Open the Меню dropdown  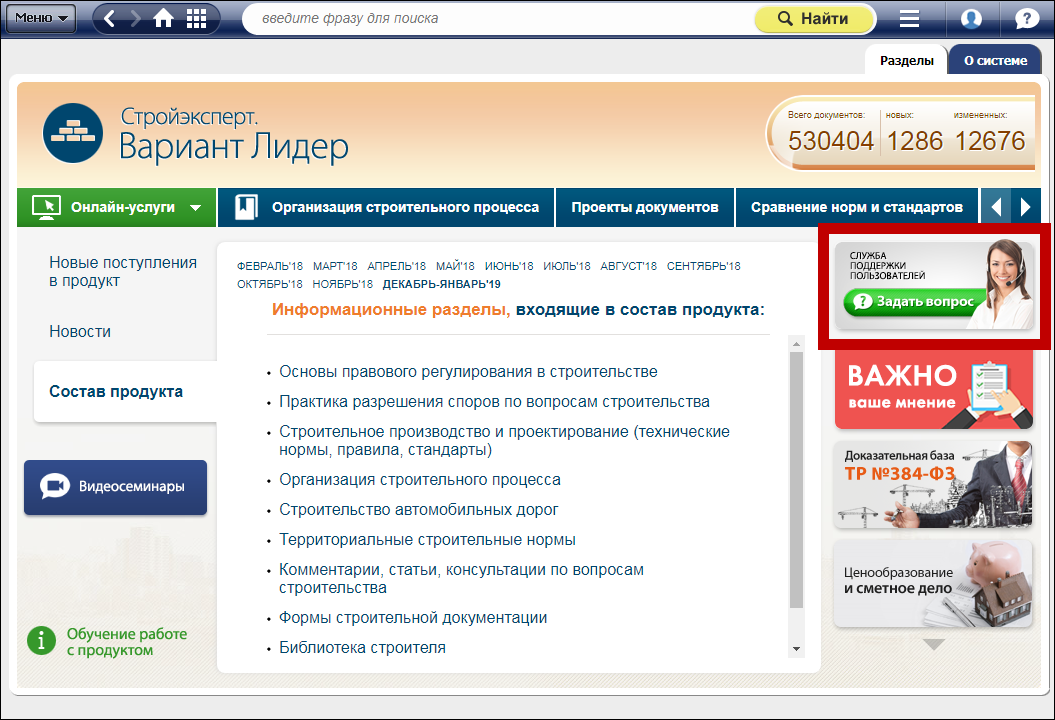click(41, 18)
